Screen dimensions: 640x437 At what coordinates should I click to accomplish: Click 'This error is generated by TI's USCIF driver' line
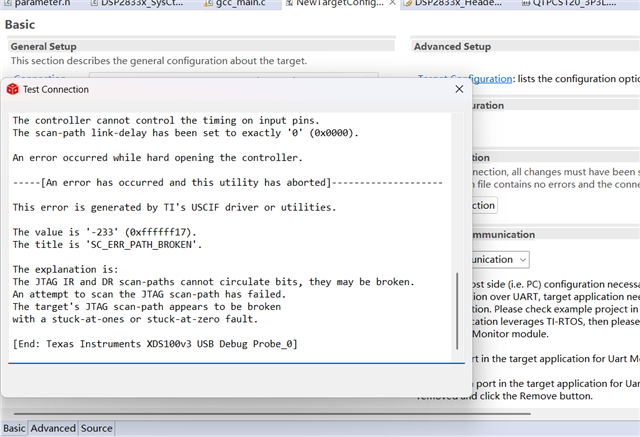(x=174, y=207)
